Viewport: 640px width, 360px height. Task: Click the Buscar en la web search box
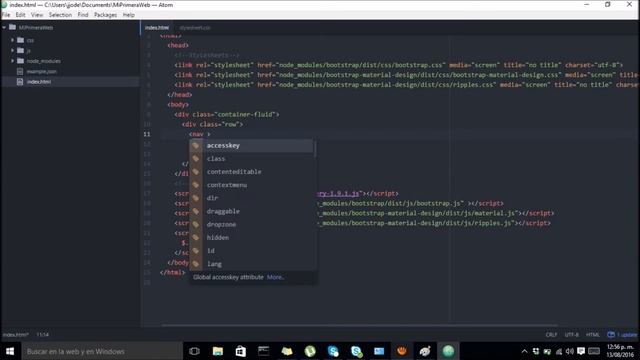[102, 351]
